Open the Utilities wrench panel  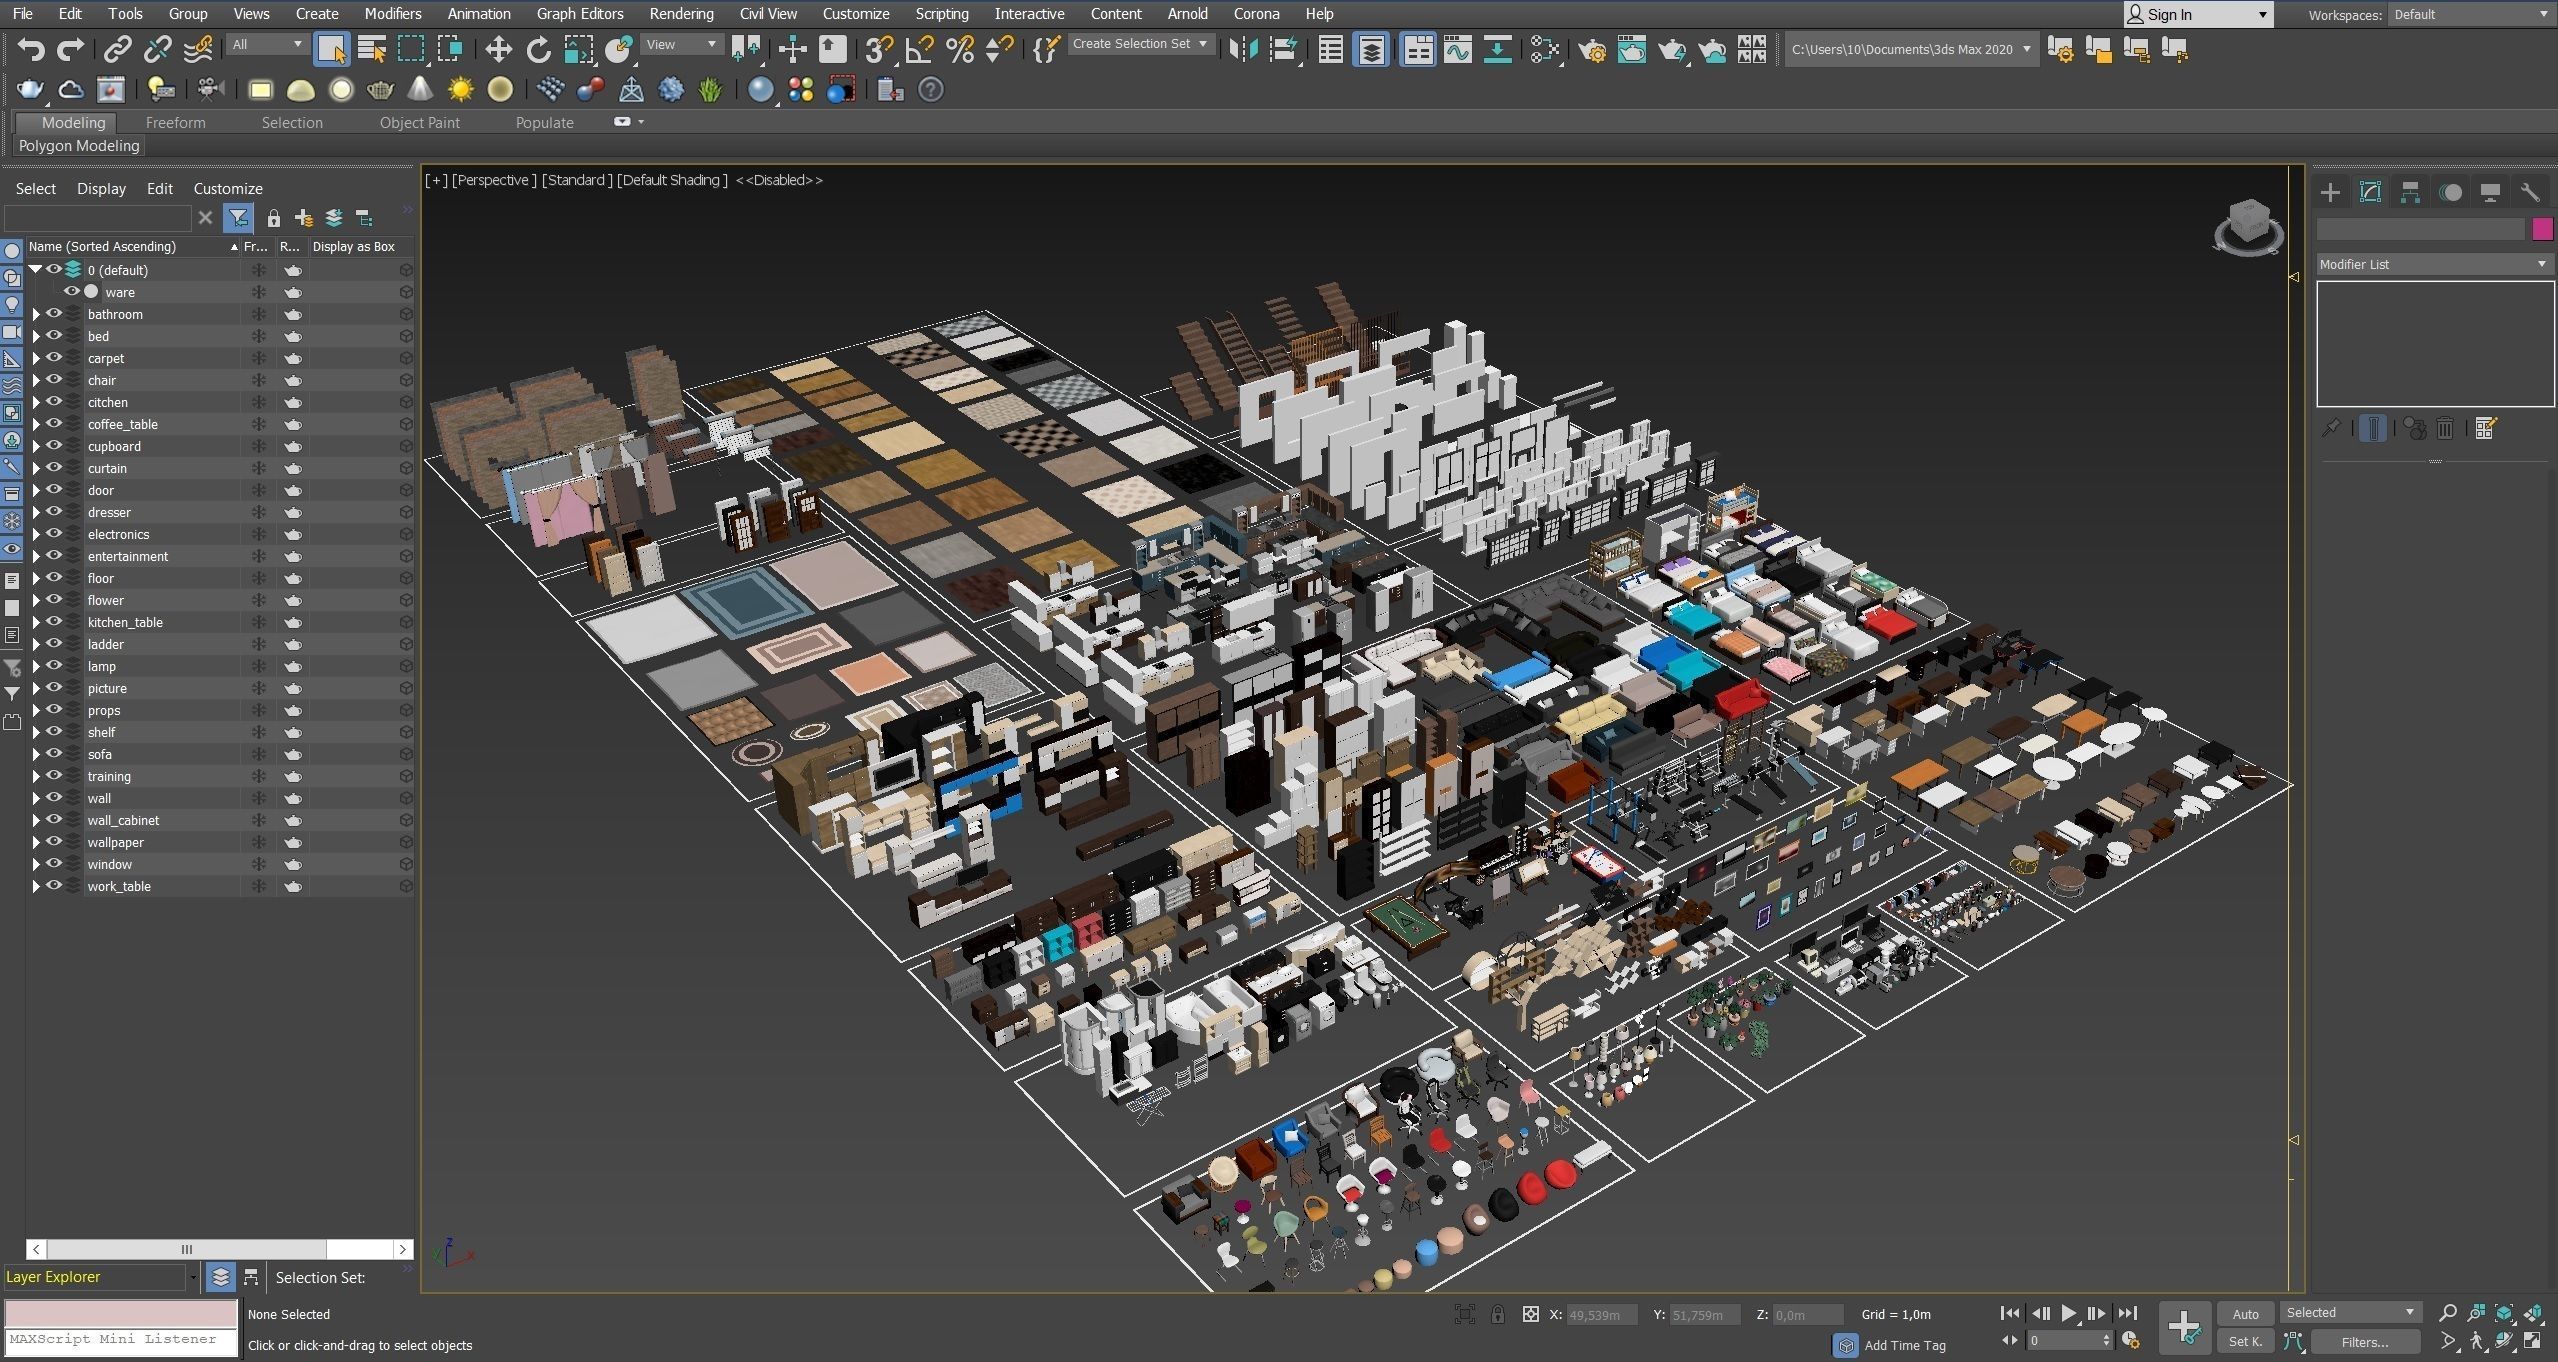[x=2530, y=192]
